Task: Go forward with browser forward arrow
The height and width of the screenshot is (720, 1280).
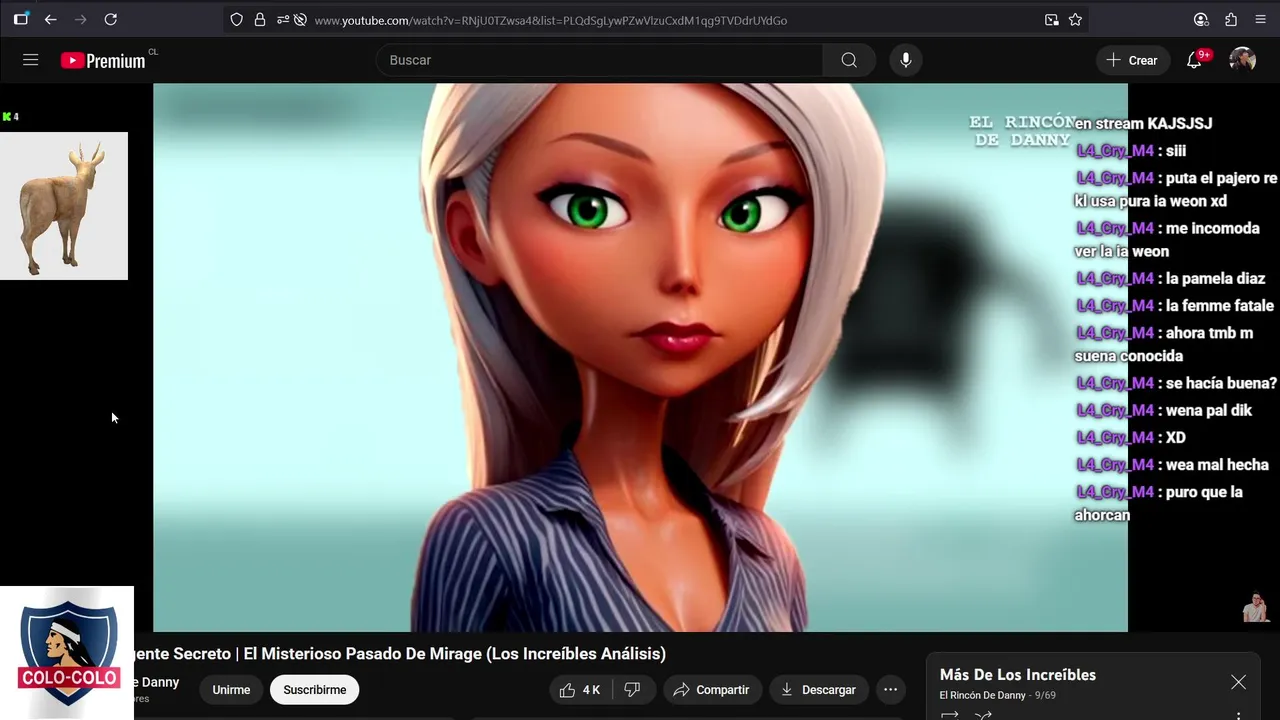Action: pyautogui.click(x=81, y=19)
